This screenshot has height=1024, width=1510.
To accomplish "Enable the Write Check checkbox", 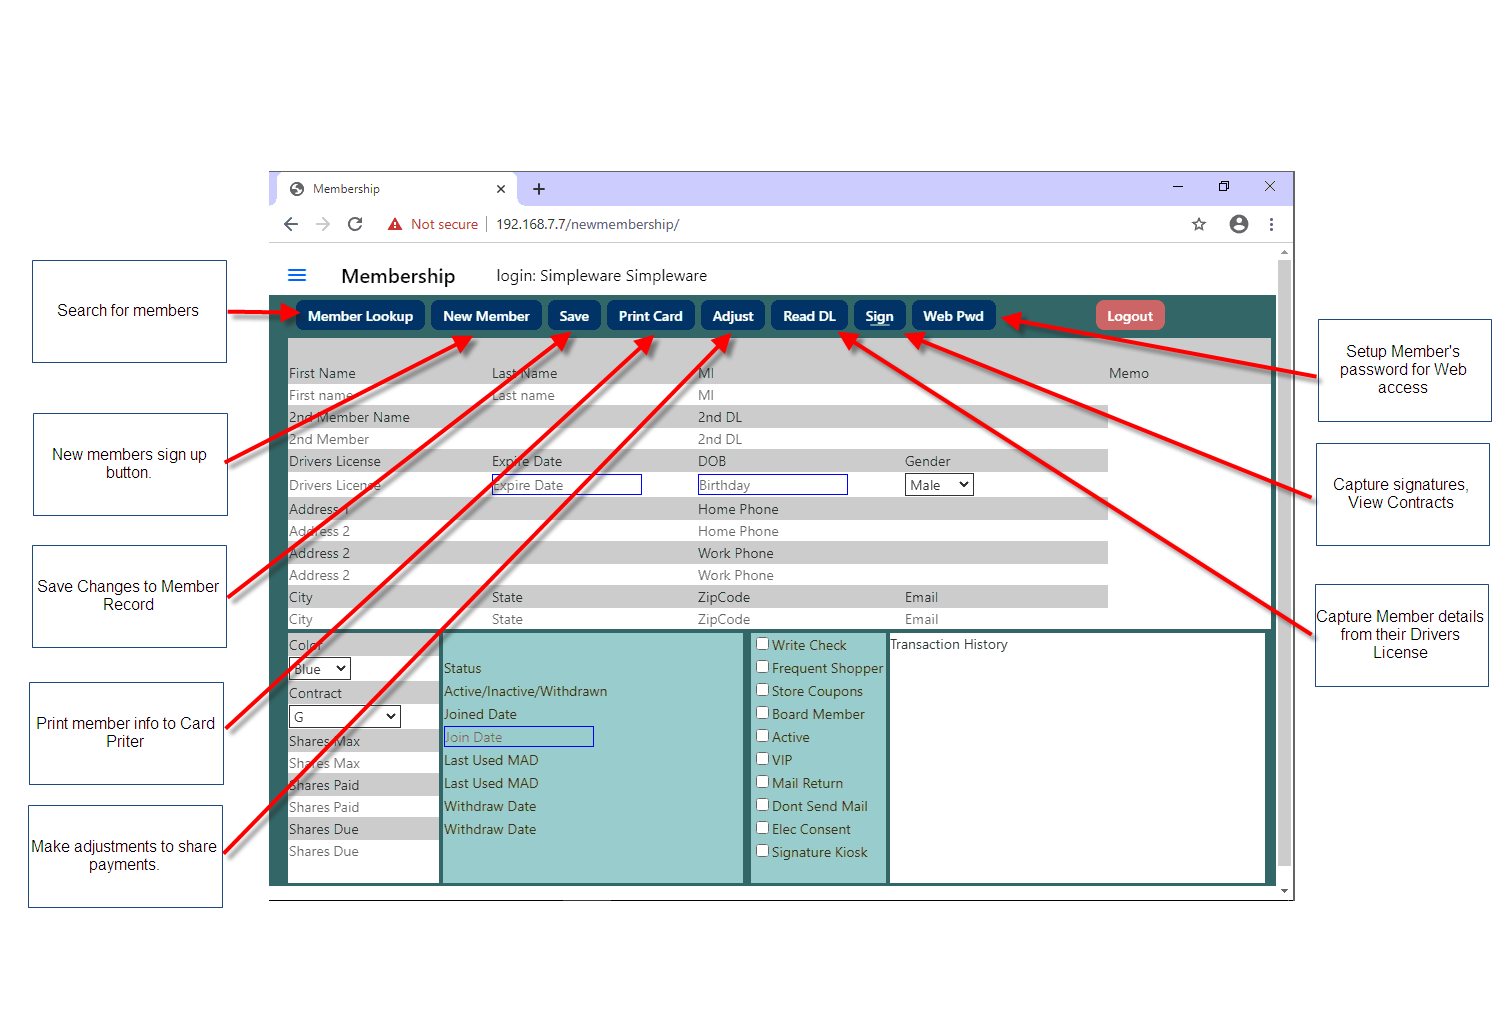I will point(763,644).
